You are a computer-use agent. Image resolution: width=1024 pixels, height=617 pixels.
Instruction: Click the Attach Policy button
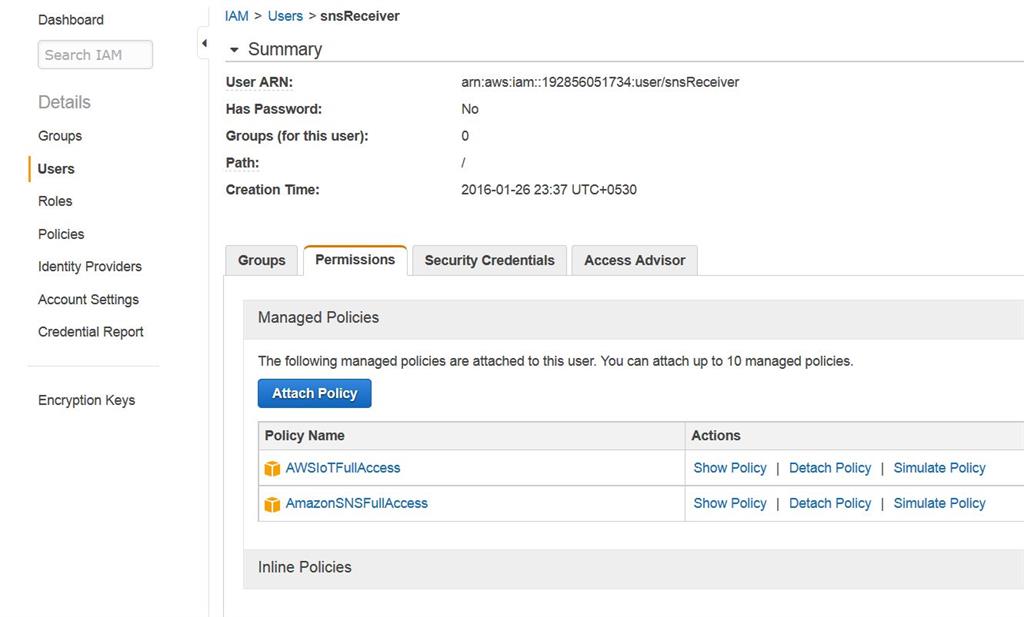point(314,393)
